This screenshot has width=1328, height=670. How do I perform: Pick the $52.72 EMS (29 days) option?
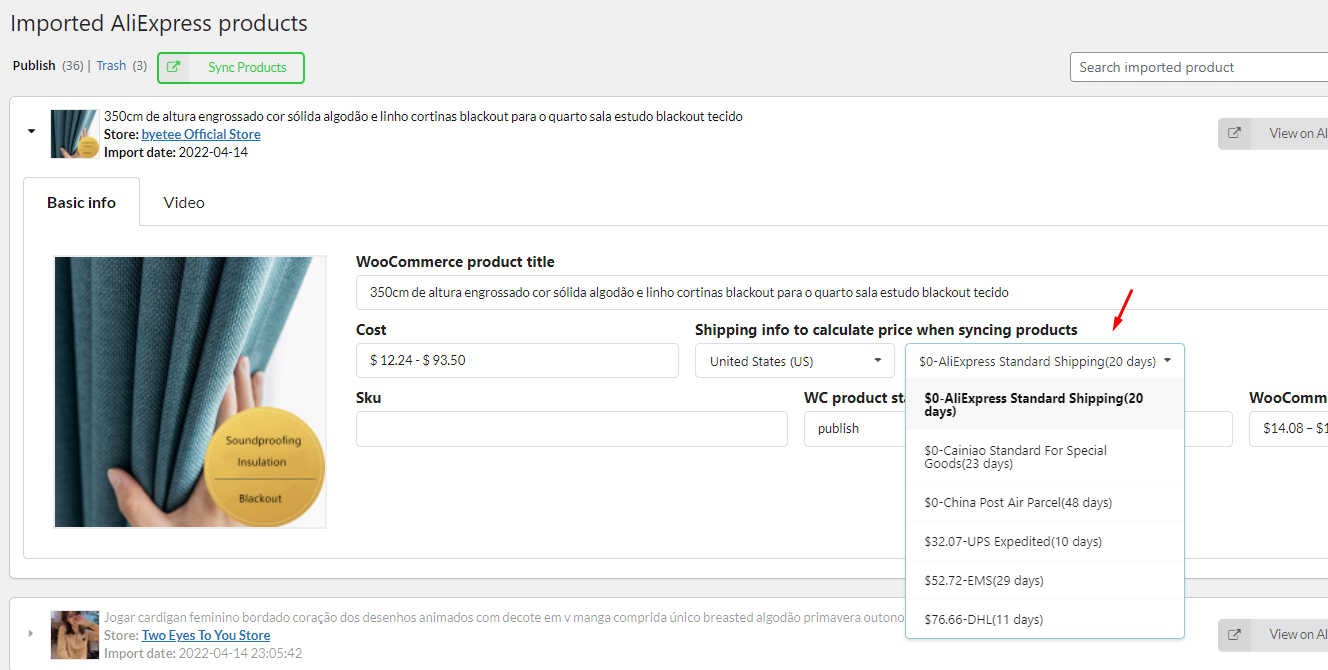click(1045, 580)
